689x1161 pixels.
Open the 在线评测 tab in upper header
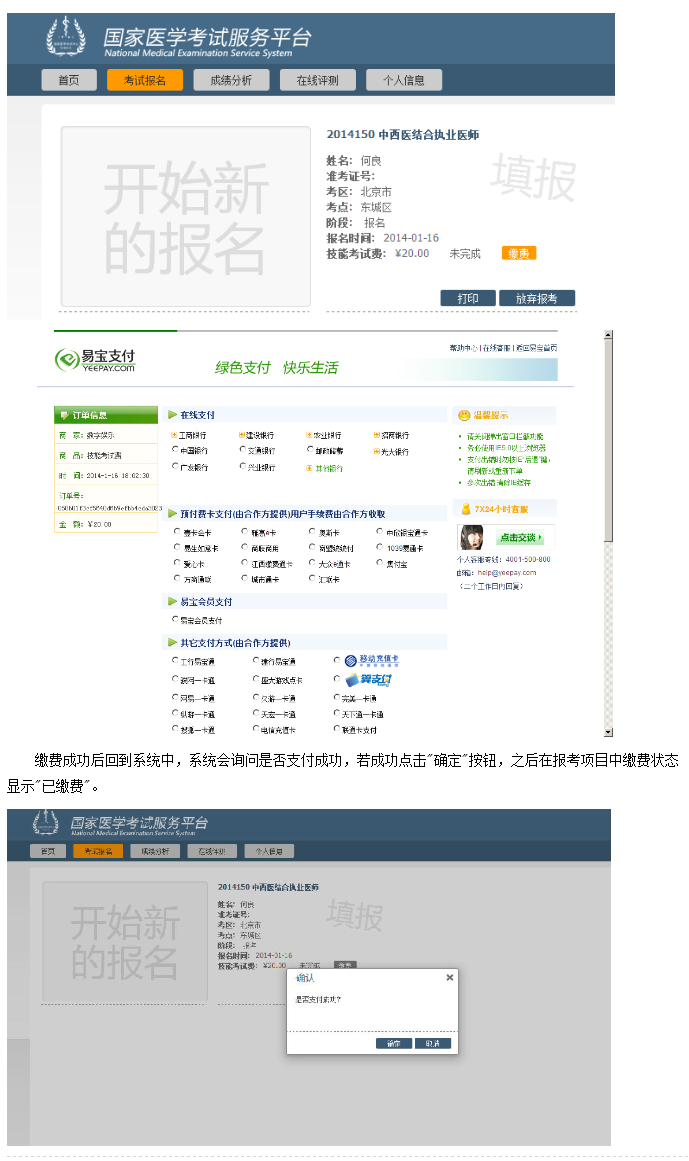pyautogui.click(x=317, y=80)
